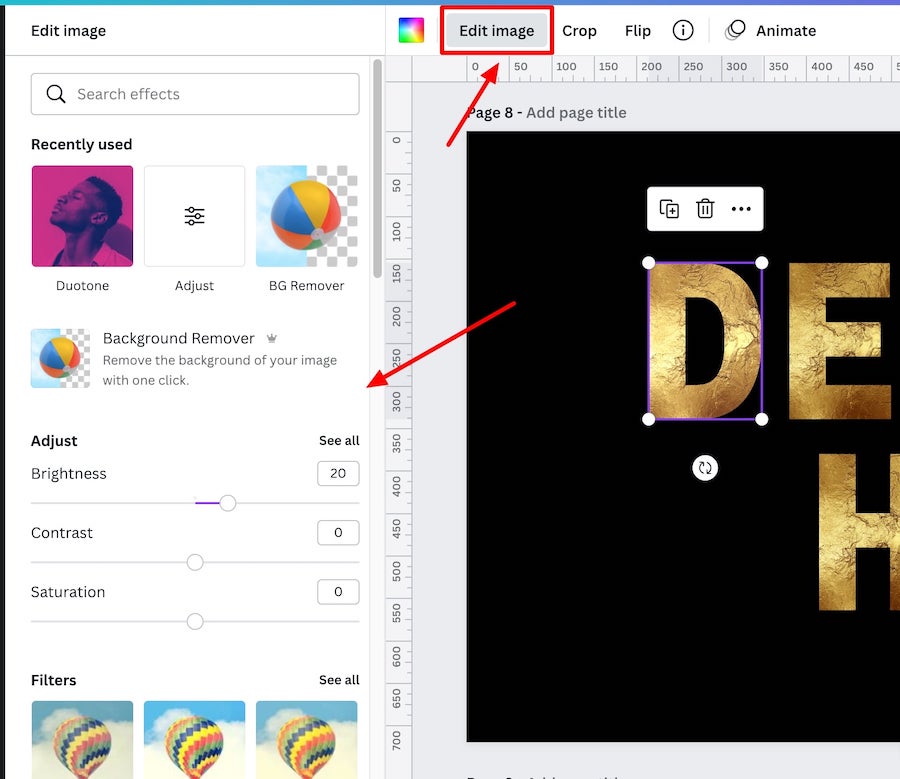Select the Flip option

pyautogui.click(x=638, y=31)
